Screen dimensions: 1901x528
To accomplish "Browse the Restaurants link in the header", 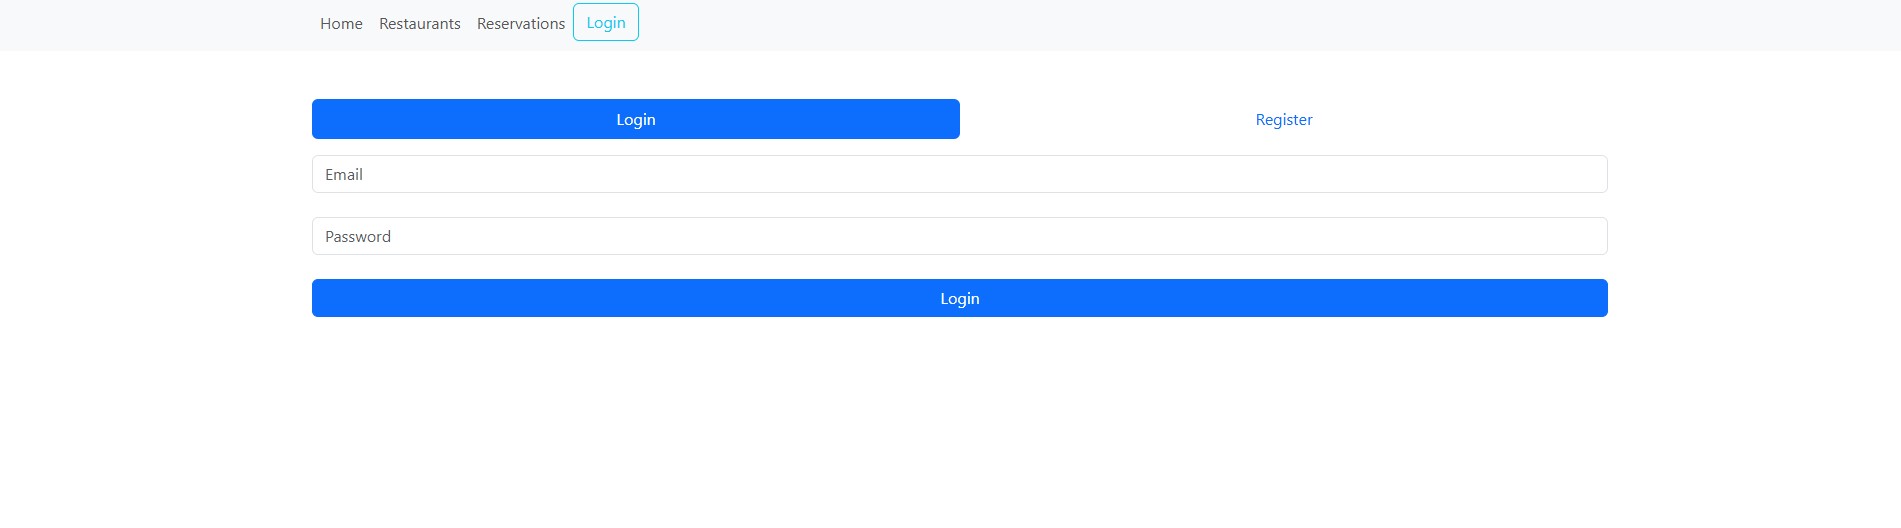I will click(420, 24).
